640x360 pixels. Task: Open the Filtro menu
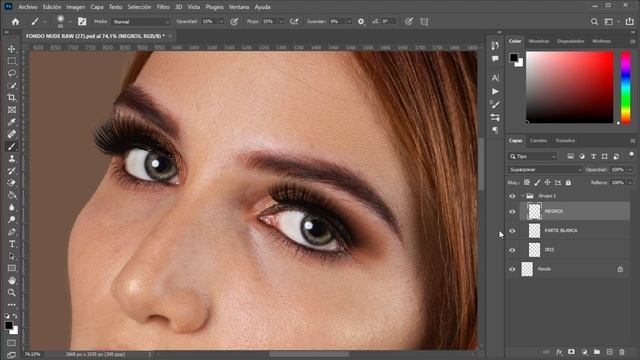tap(163, 7)
